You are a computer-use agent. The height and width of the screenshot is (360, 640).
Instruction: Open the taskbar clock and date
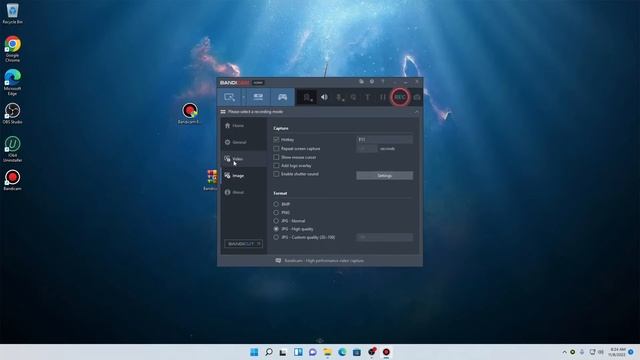coord(617,352)
